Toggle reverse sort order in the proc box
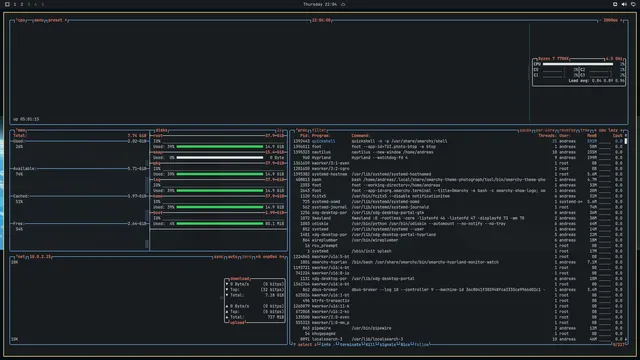This screenshot has width=640, height=360. click(x=567, y=130)
